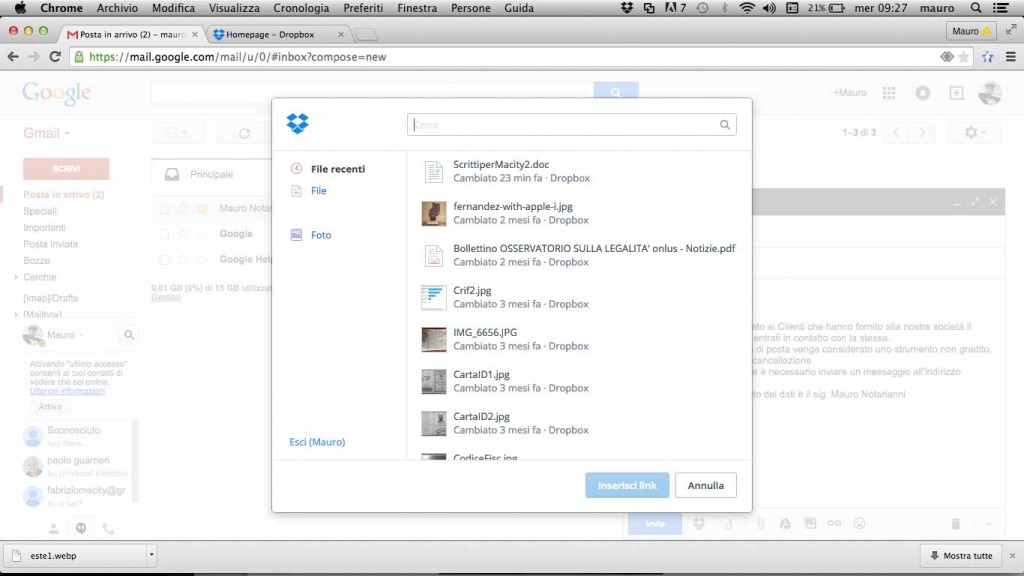
Task: Click the SCRIVI compose button in Gmail
Action: (x=66, y=168)
